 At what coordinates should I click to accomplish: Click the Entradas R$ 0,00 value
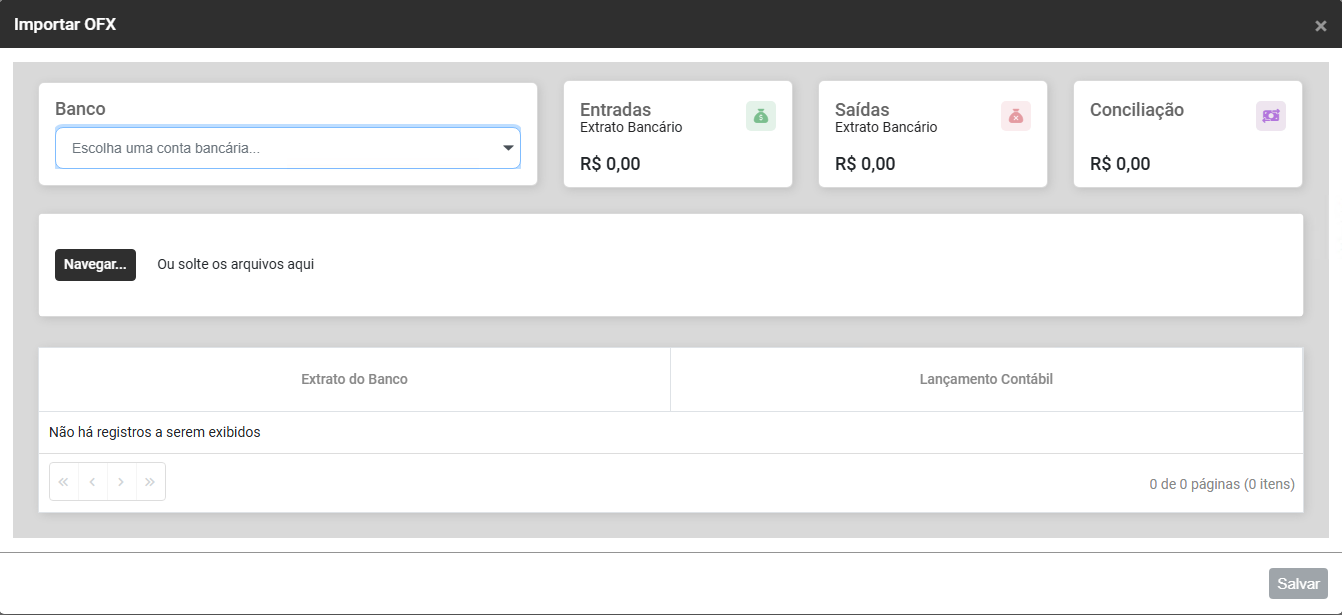(x=610, y=164)
